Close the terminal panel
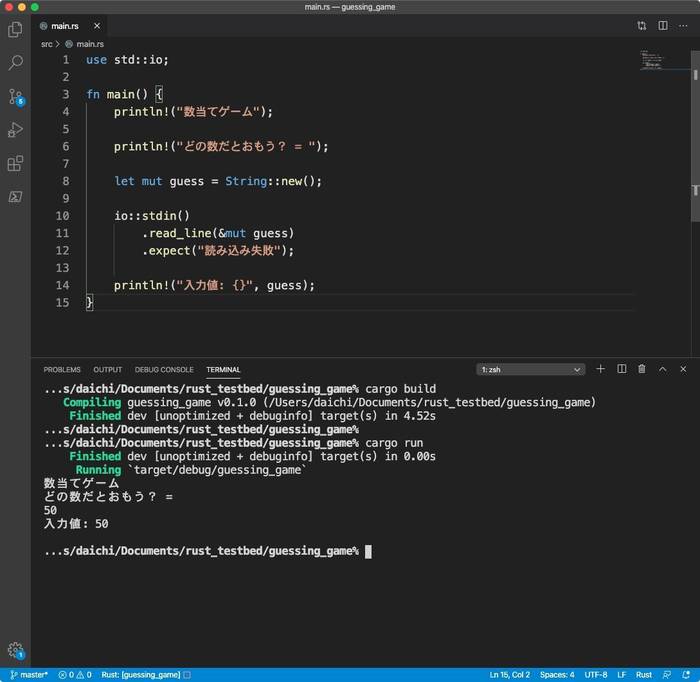 pos(683,369)
